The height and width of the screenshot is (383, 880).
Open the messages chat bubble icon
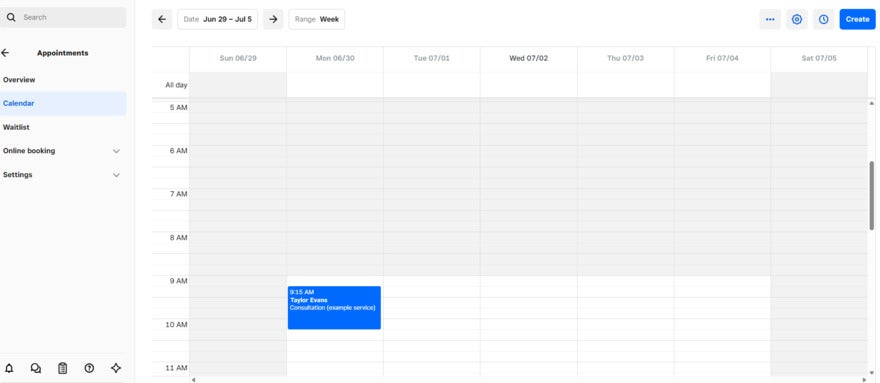click(x=36, y=368)
